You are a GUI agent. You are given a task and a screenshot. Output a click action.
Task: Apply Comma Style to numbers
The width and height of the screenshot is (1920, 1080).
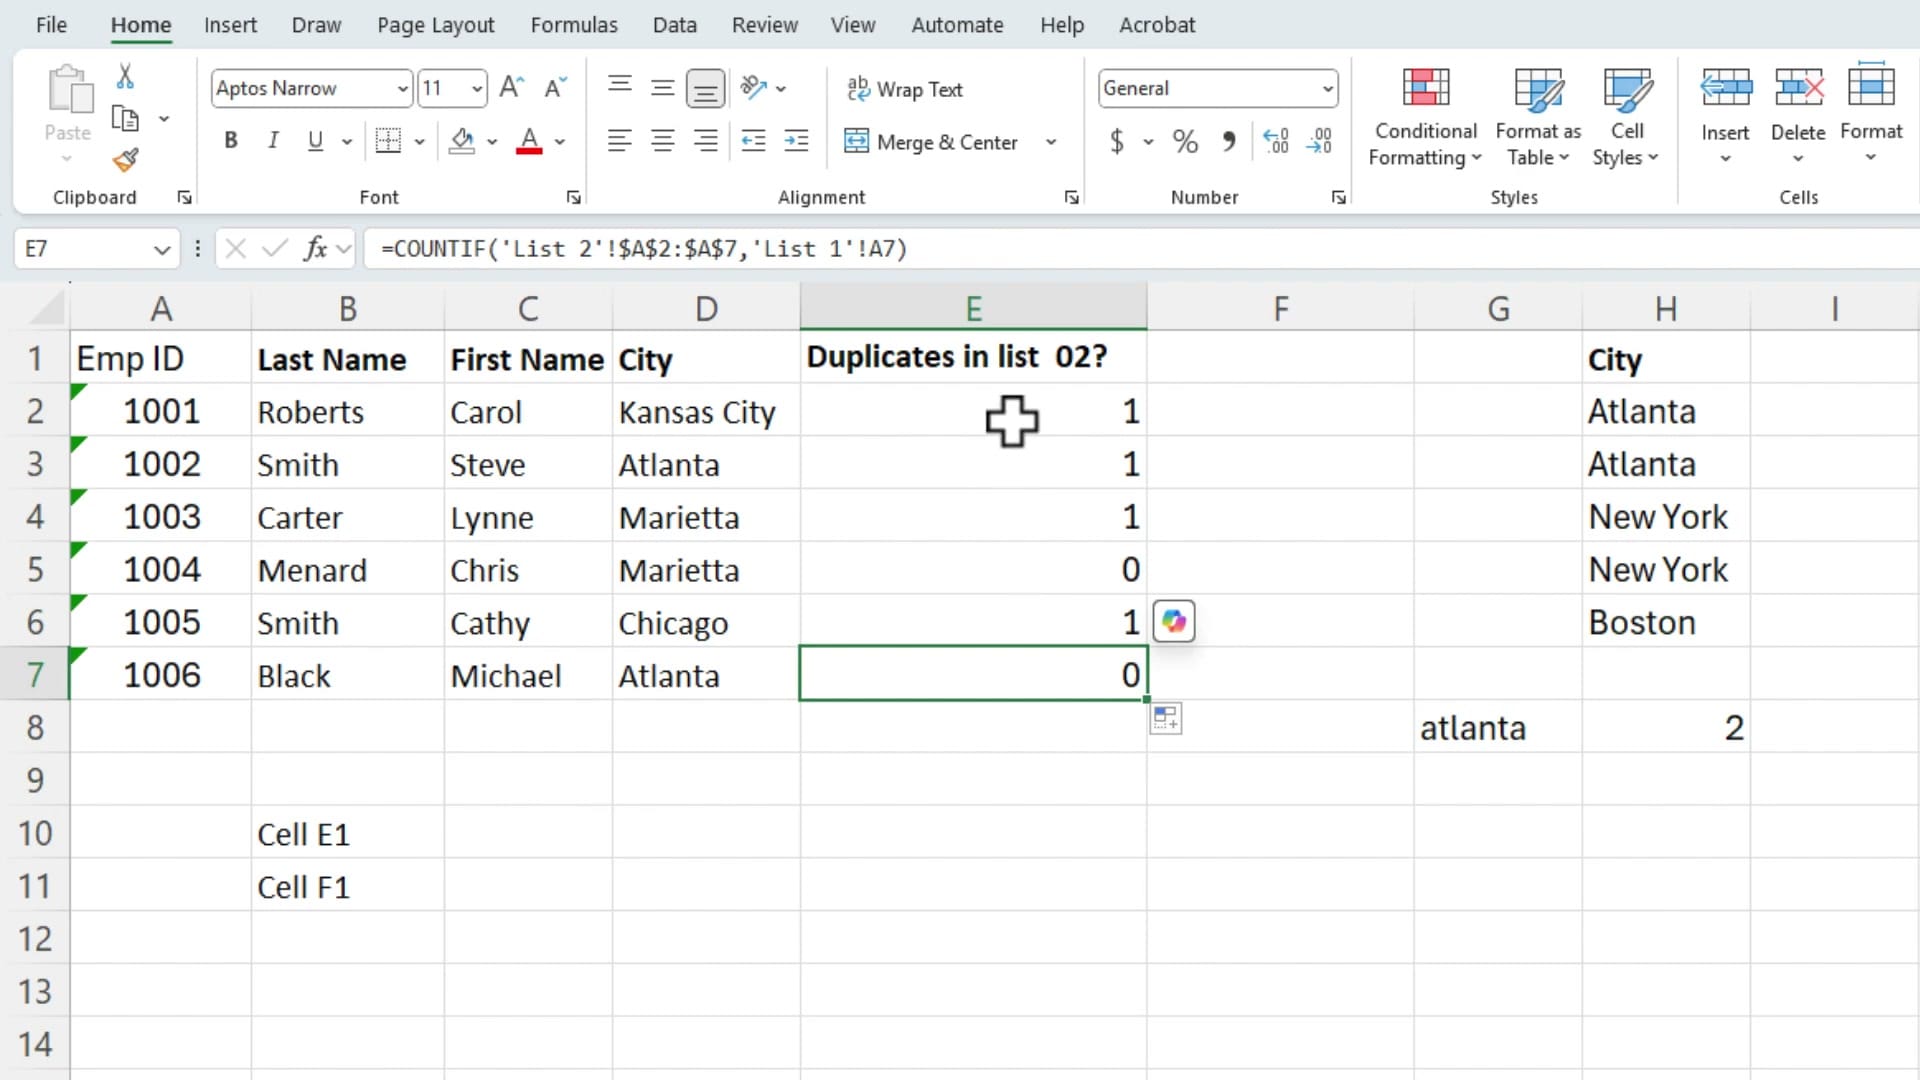pyautogui.click(x=1229, y=141)
